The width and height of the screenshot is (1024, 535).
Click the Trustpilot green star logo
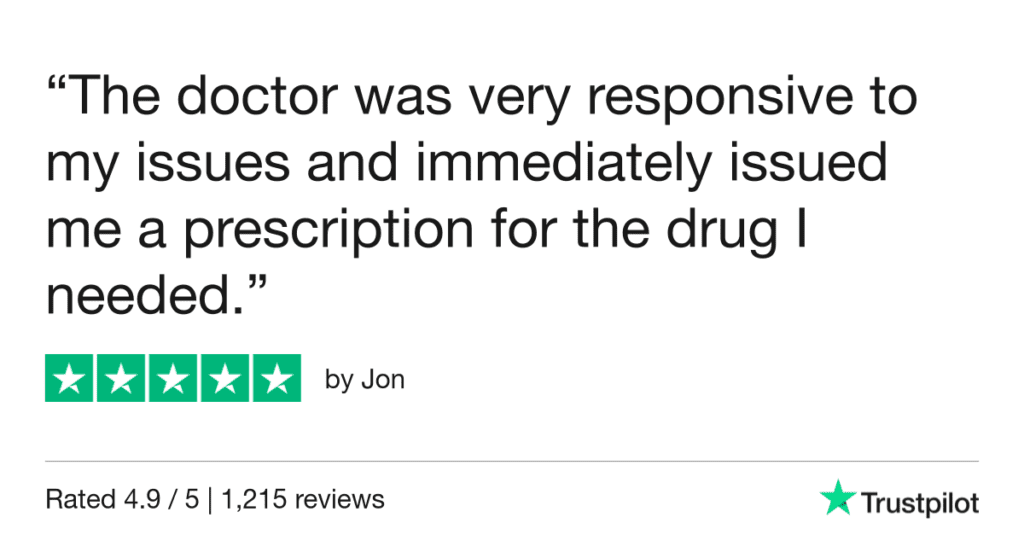[835, 497]
